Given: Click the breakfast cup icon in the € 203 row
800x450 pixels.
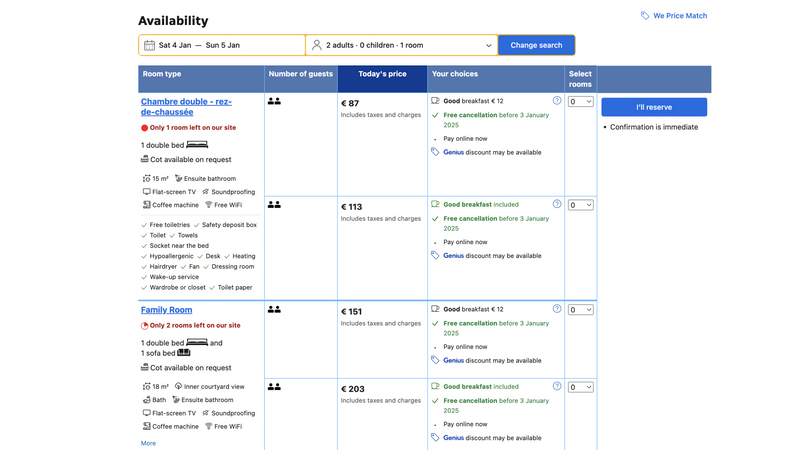Looking at the screenshot, I should pos(435,386).
